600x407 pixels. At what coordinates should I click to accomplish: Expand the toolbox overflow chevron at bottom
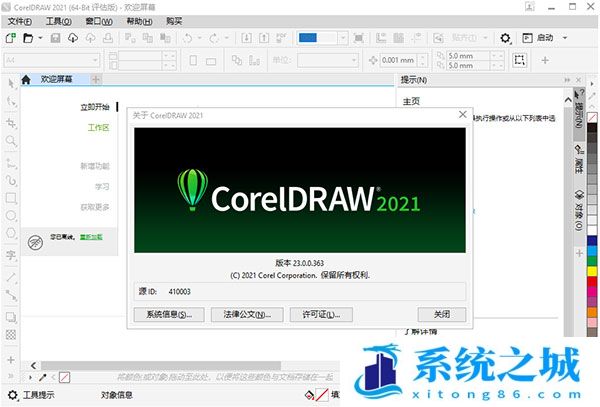pyautogui.click(x=11, y=376)
